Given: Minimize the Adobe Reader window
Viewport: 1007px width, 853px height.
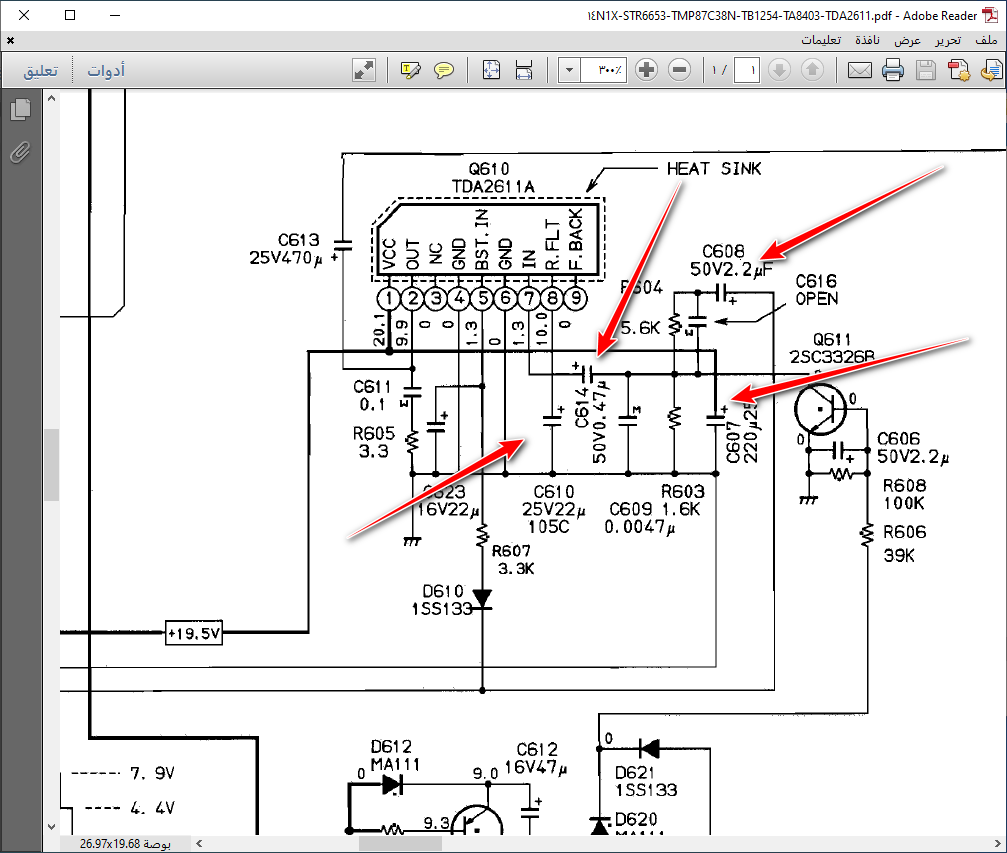Looking at the screenshot, I should click(x=115, y=15).
